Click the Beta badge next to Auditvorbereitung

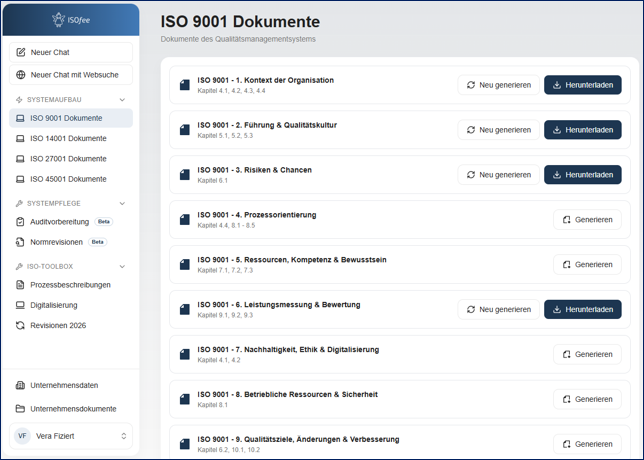point(104,221)
